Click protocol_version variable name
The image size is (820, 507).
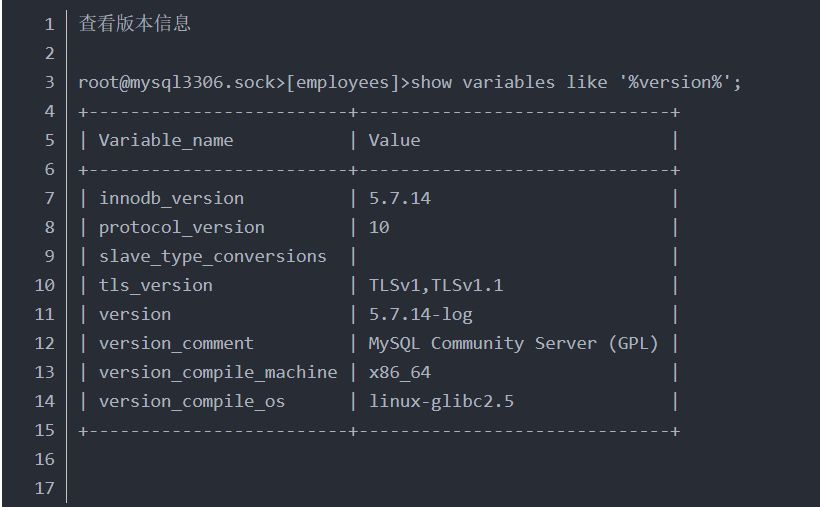181,228
